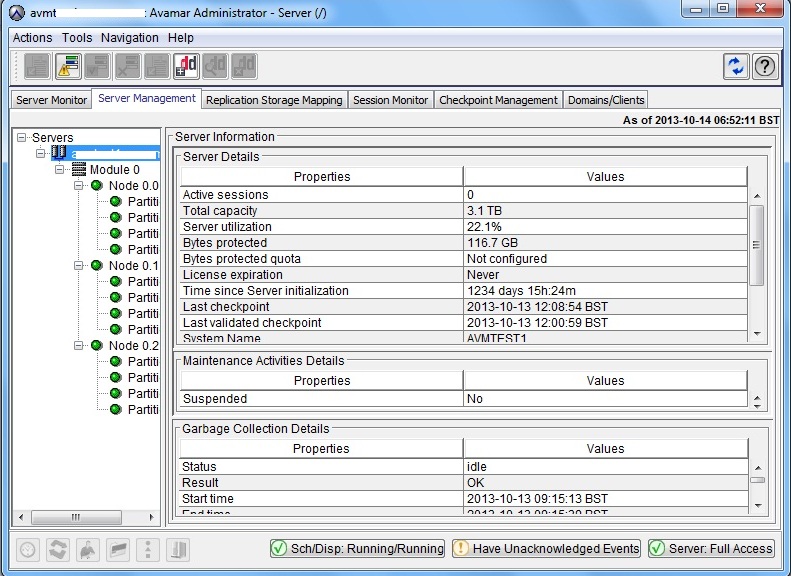
Task: Open the Actions menu
Action: pos(32,38)
